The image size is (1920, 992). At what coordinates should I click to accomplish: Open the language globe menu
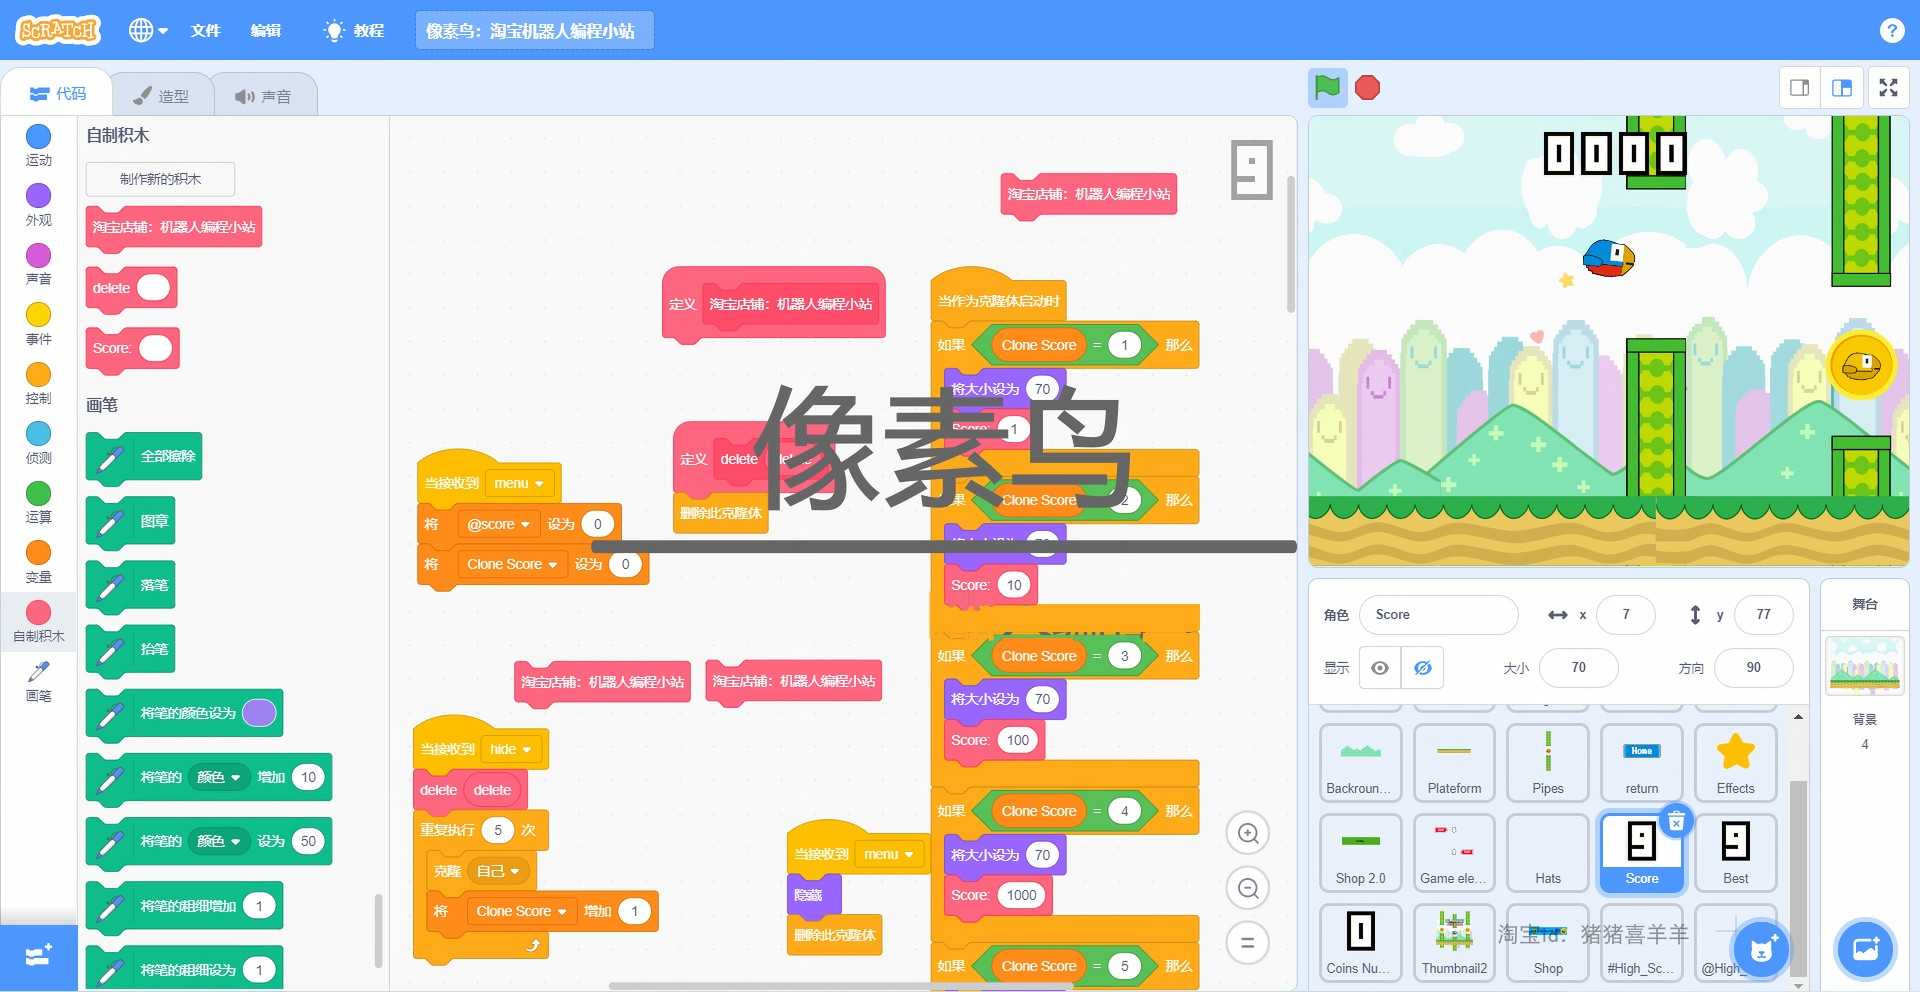148,30
